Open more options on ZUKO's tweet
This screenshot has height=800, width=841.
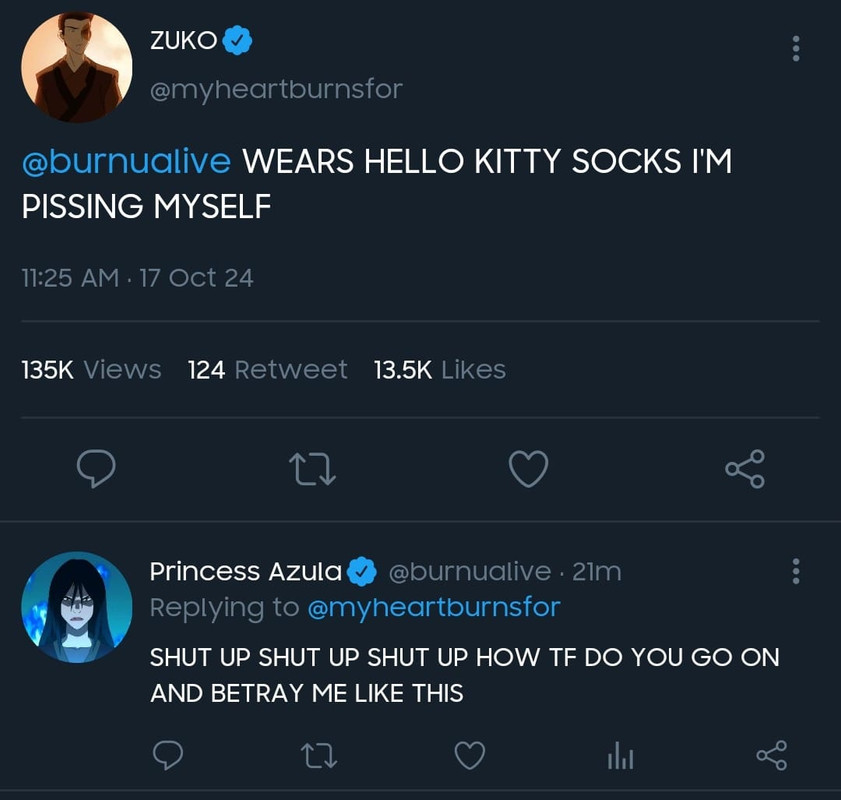pos(796,48)
